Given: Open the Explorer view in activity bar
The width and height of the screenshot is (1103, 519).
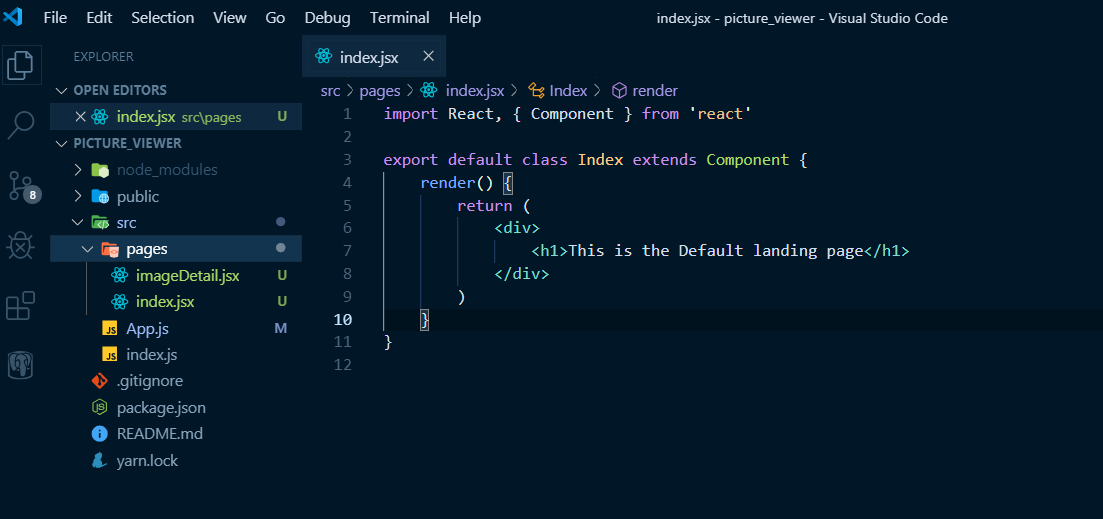Looking at the screenshot, I should coord(20,65).
